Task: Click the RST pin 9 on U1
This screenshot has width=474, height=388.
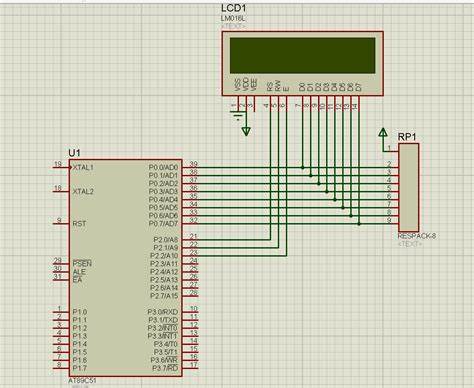Action: (x=62, y=223)
